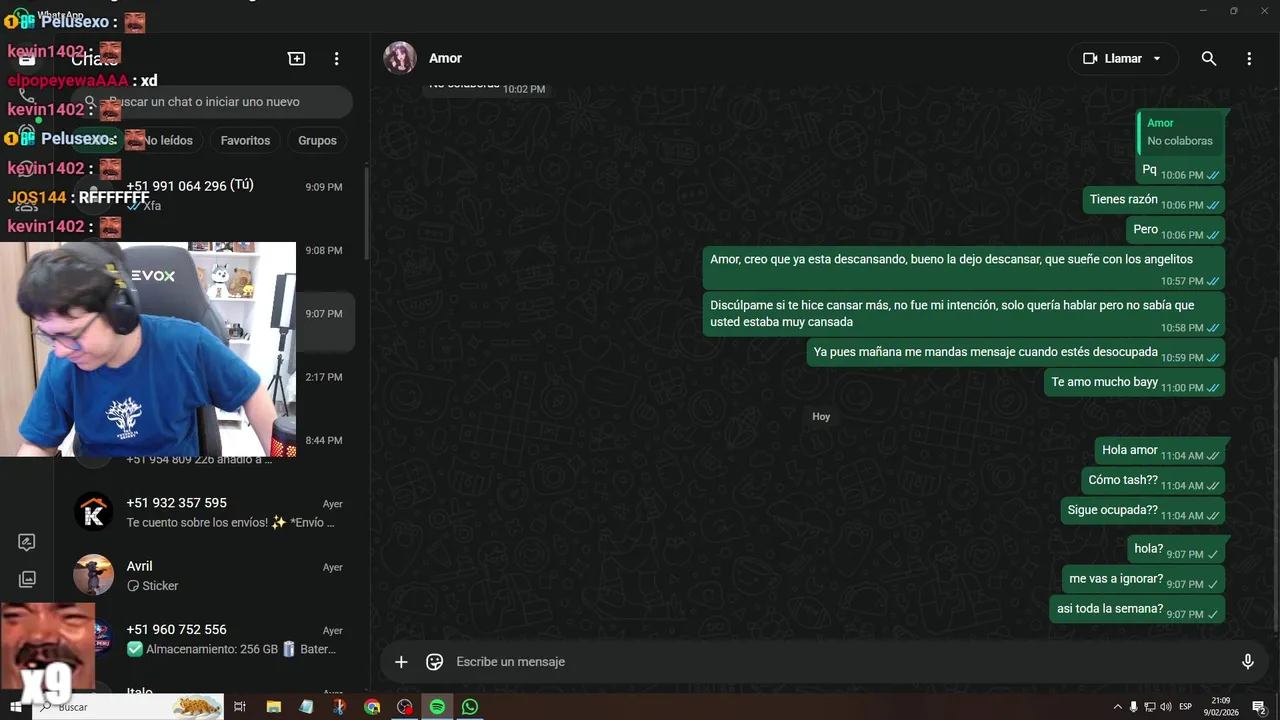Viewport: 1280px width, 720px height.
Task: Click the 'Hola amor' message
Action: [x=1160, y=451]
